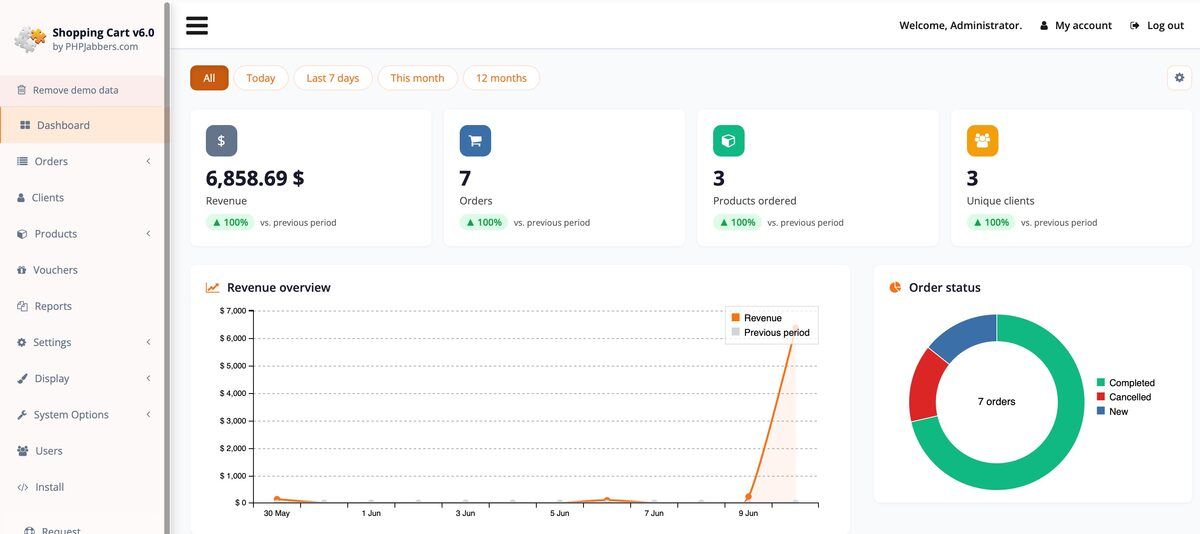Click the Orders list icon in sidebar
The height and width of the screenshot is (534, 1200).
tap(22, 161)
